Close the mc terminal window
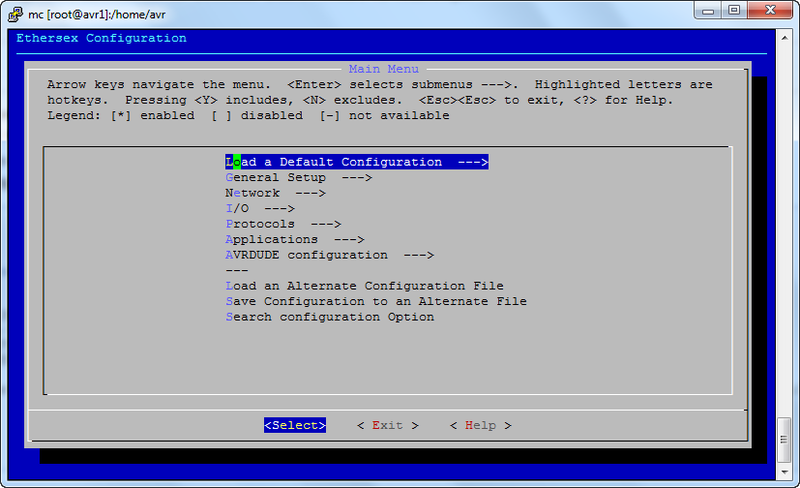 pos(770,10)
